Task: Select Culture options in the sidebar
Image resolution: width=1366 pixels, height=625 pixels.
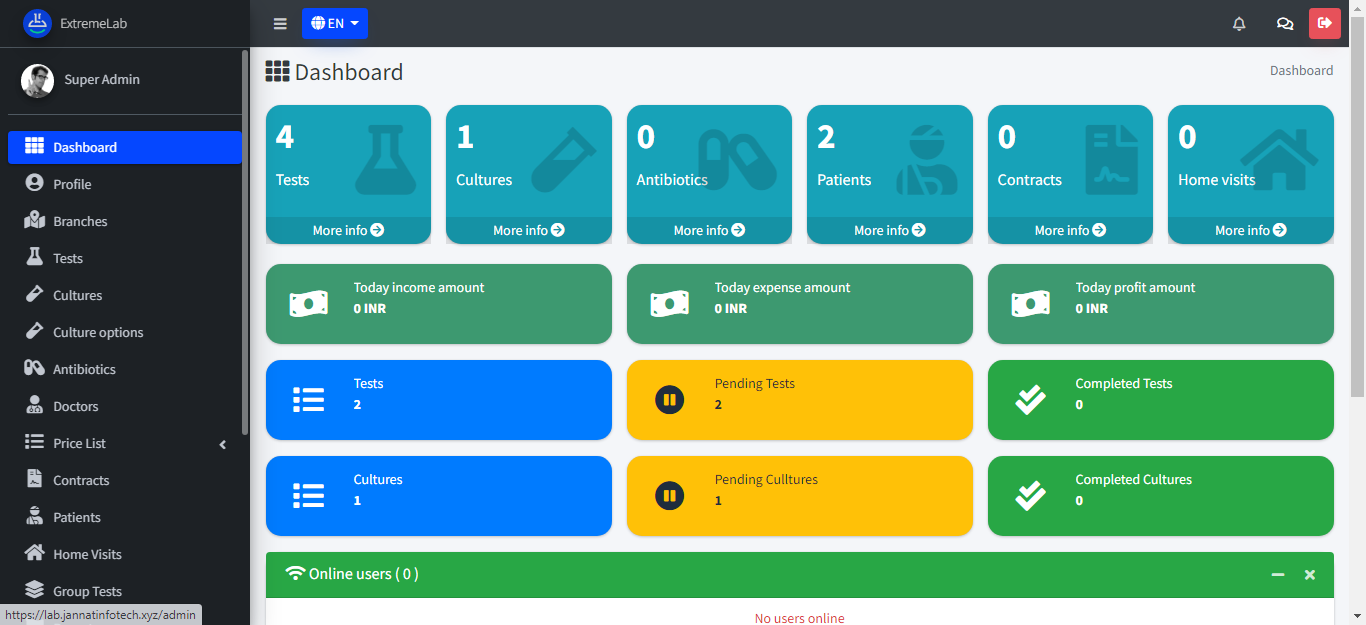Action: [98, 332]
